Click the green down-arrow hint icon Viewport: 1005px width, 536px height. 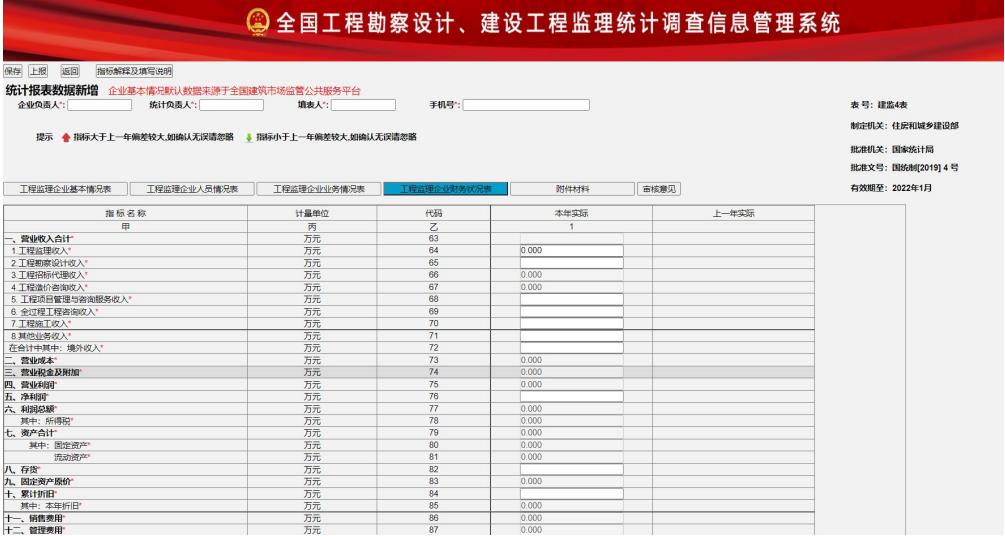tap(248, 137)
